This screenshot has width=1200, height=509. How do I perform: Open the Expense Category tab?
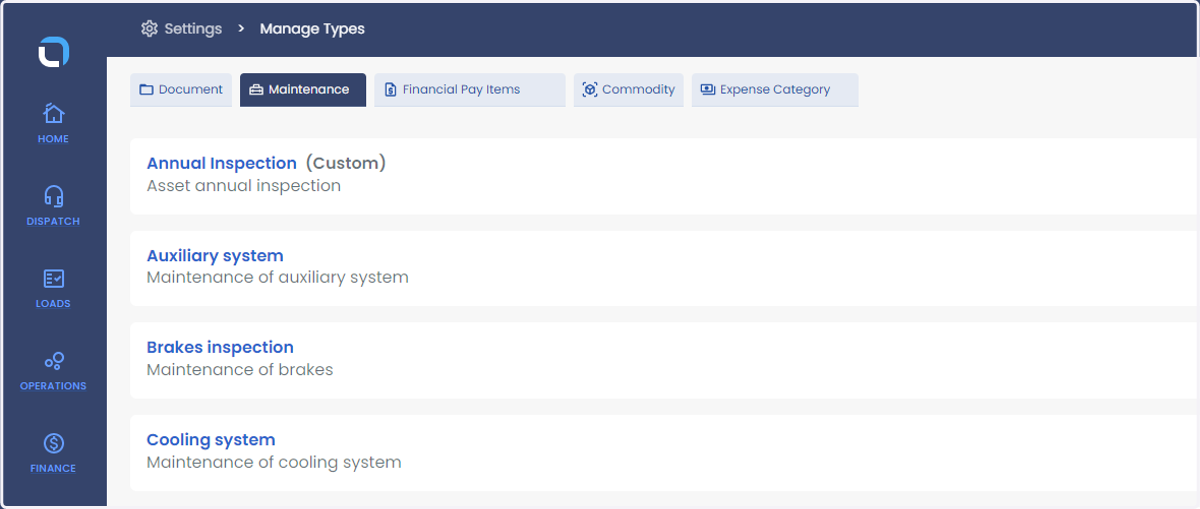tap(775, 90)
